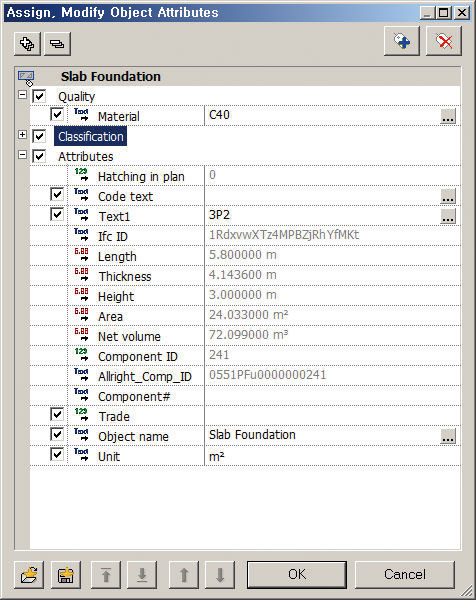Screen dimensions: 476x600
Task: Collapse the Attributes group
Action: click(23, 155)
